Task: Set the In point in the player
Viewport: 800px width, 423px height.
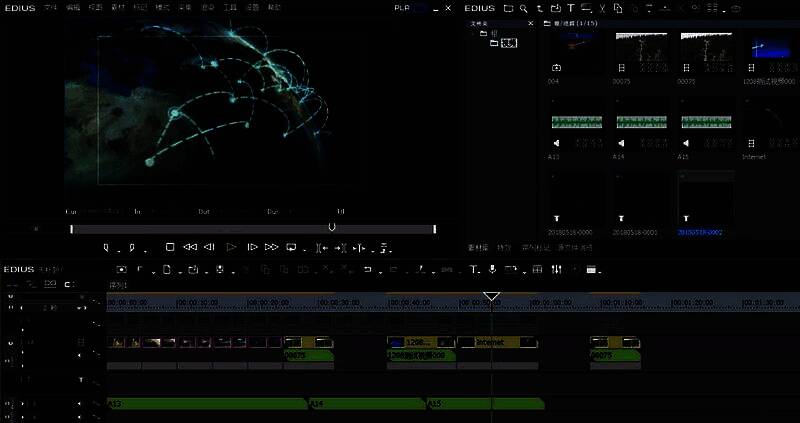Action: tap(107, 247)
